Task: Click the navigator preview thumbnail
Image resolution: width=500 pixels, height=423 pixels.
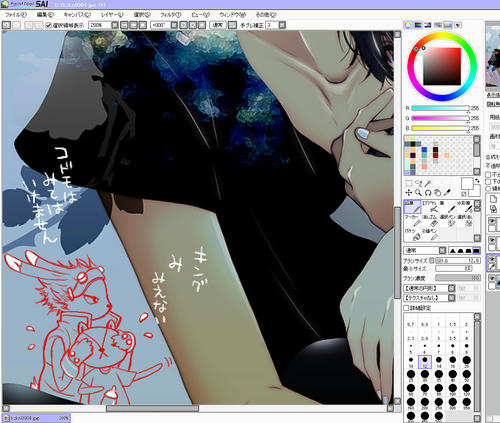Action: pos(493,55)
